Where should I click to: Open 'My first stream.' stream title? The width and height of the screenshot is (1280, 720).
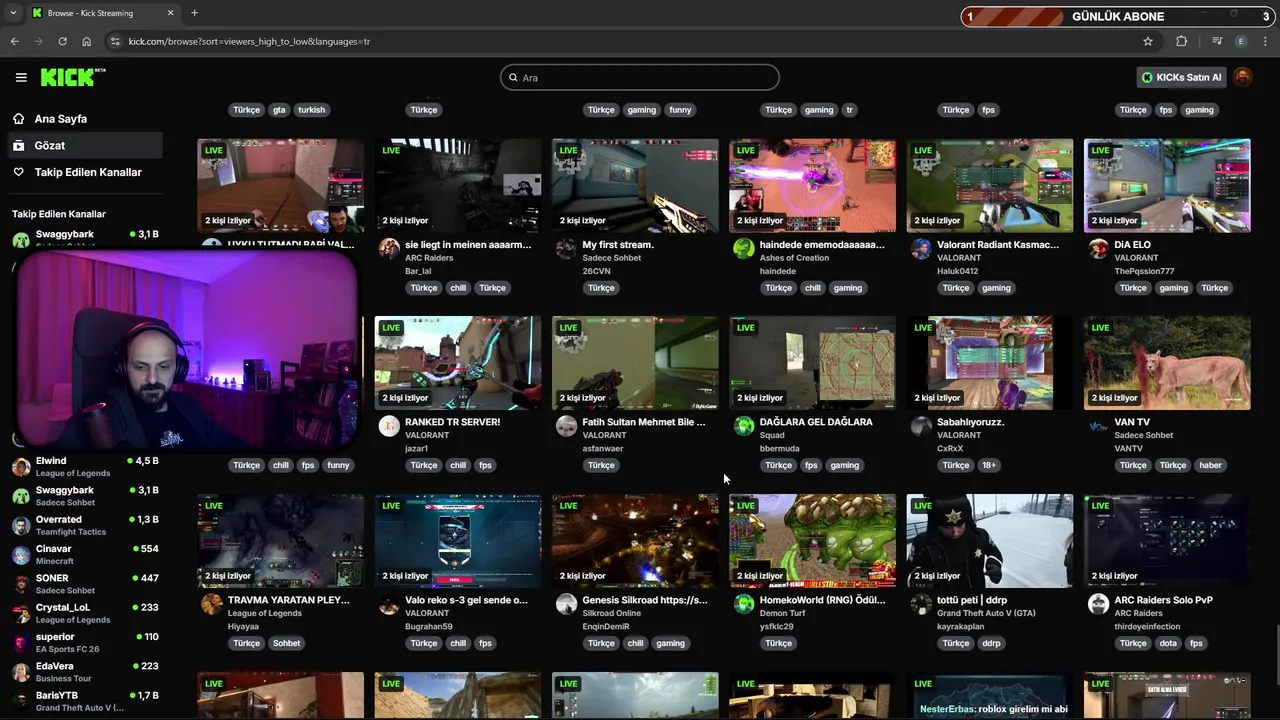(x=618, y=244)
